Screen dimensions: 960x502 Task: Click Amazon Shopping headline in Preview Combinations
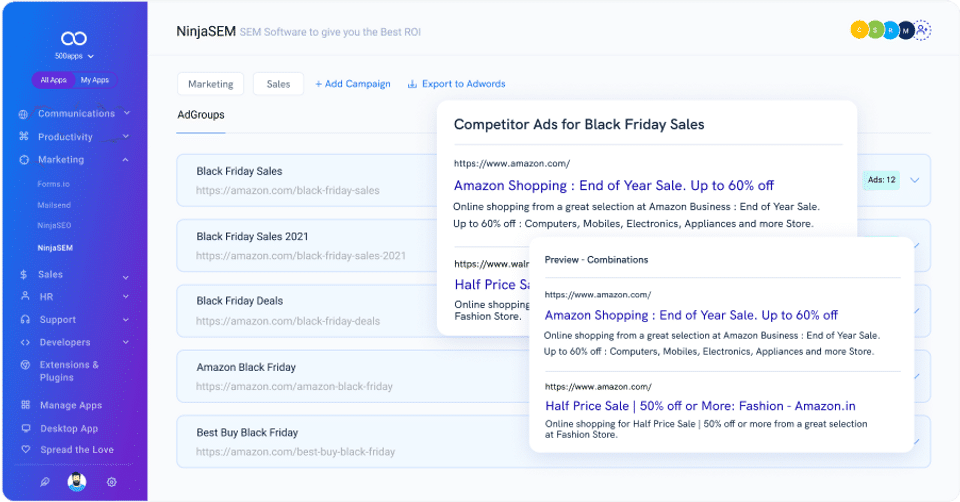click(x=691, y=315)
